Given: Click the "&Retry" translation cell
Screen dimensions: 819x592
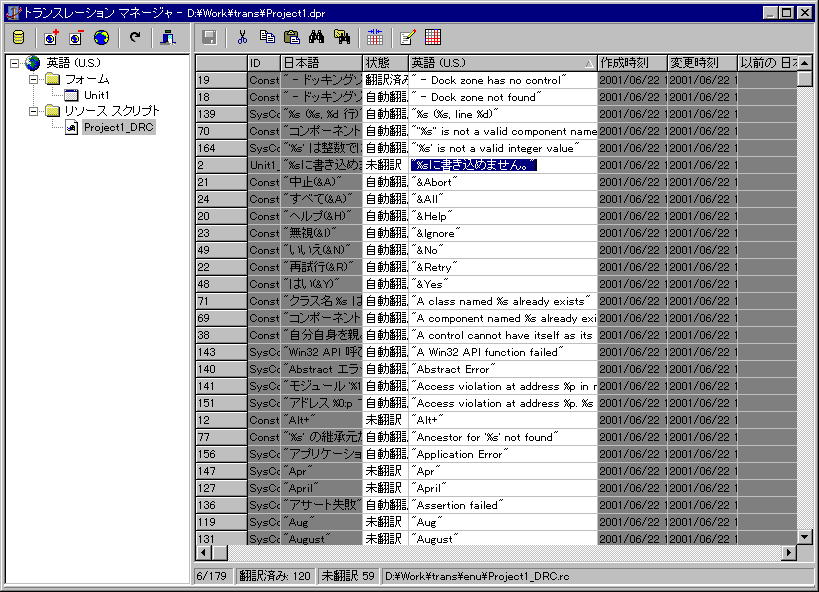Looking at the screenshot, I should 503,268.
